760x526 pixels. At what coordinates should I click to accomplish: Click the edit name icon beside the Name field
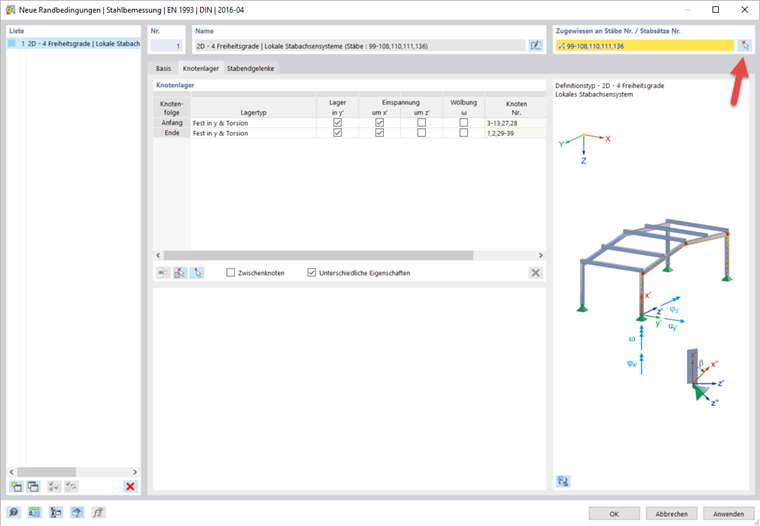pos(536,46)
